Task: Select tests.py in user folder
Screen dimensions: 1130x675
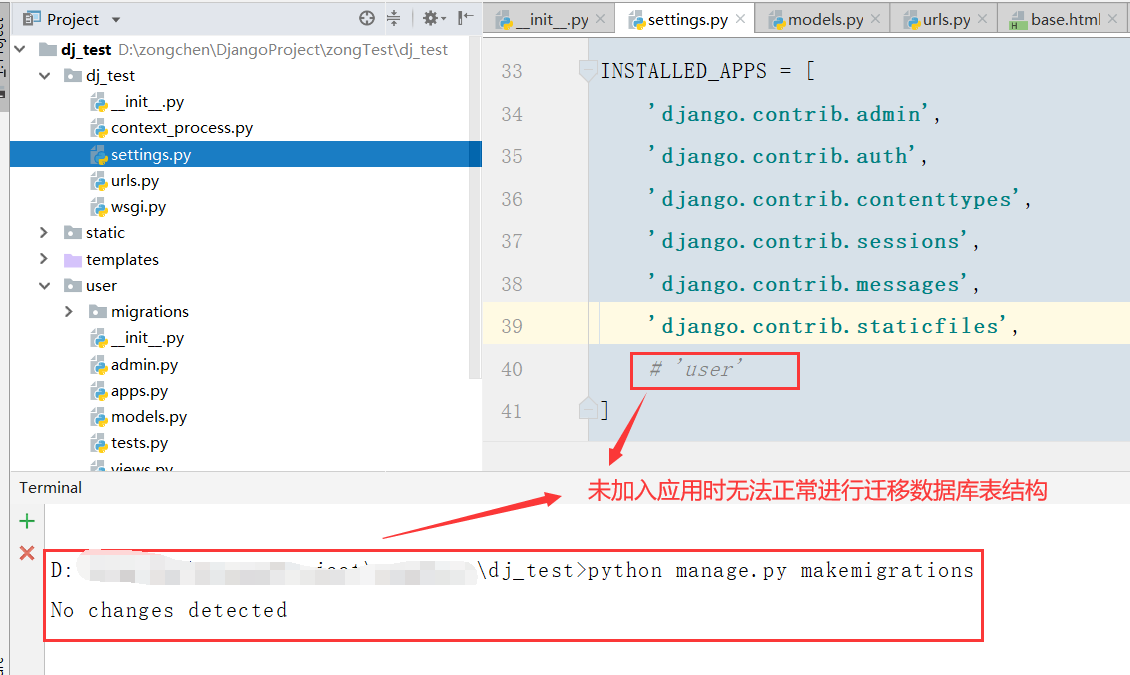Action: pyautogui.click(x=139, y=442)
